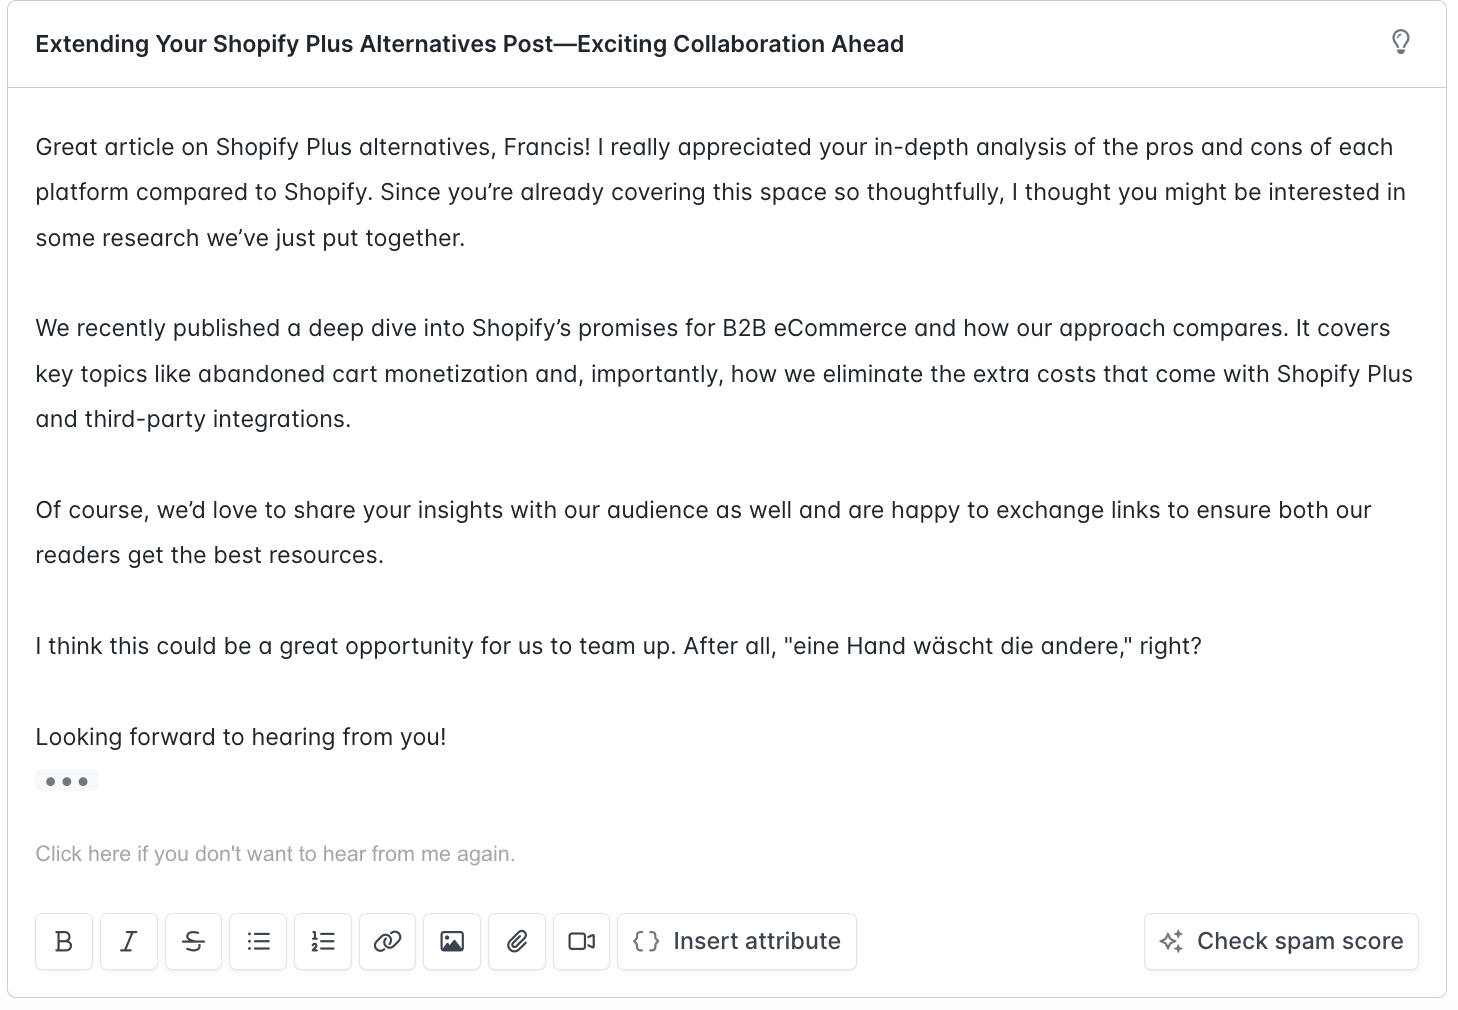
Task: Click the lightbulb tips icon
Action: [1401, 42]
